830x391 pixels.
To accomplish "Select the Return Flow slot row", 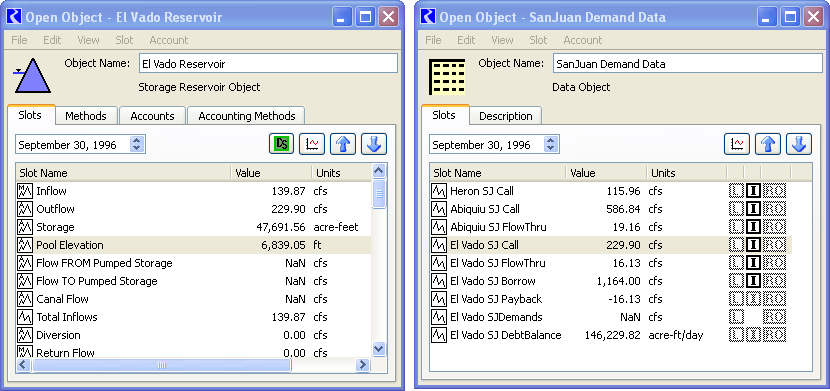I will pos(194,352).
